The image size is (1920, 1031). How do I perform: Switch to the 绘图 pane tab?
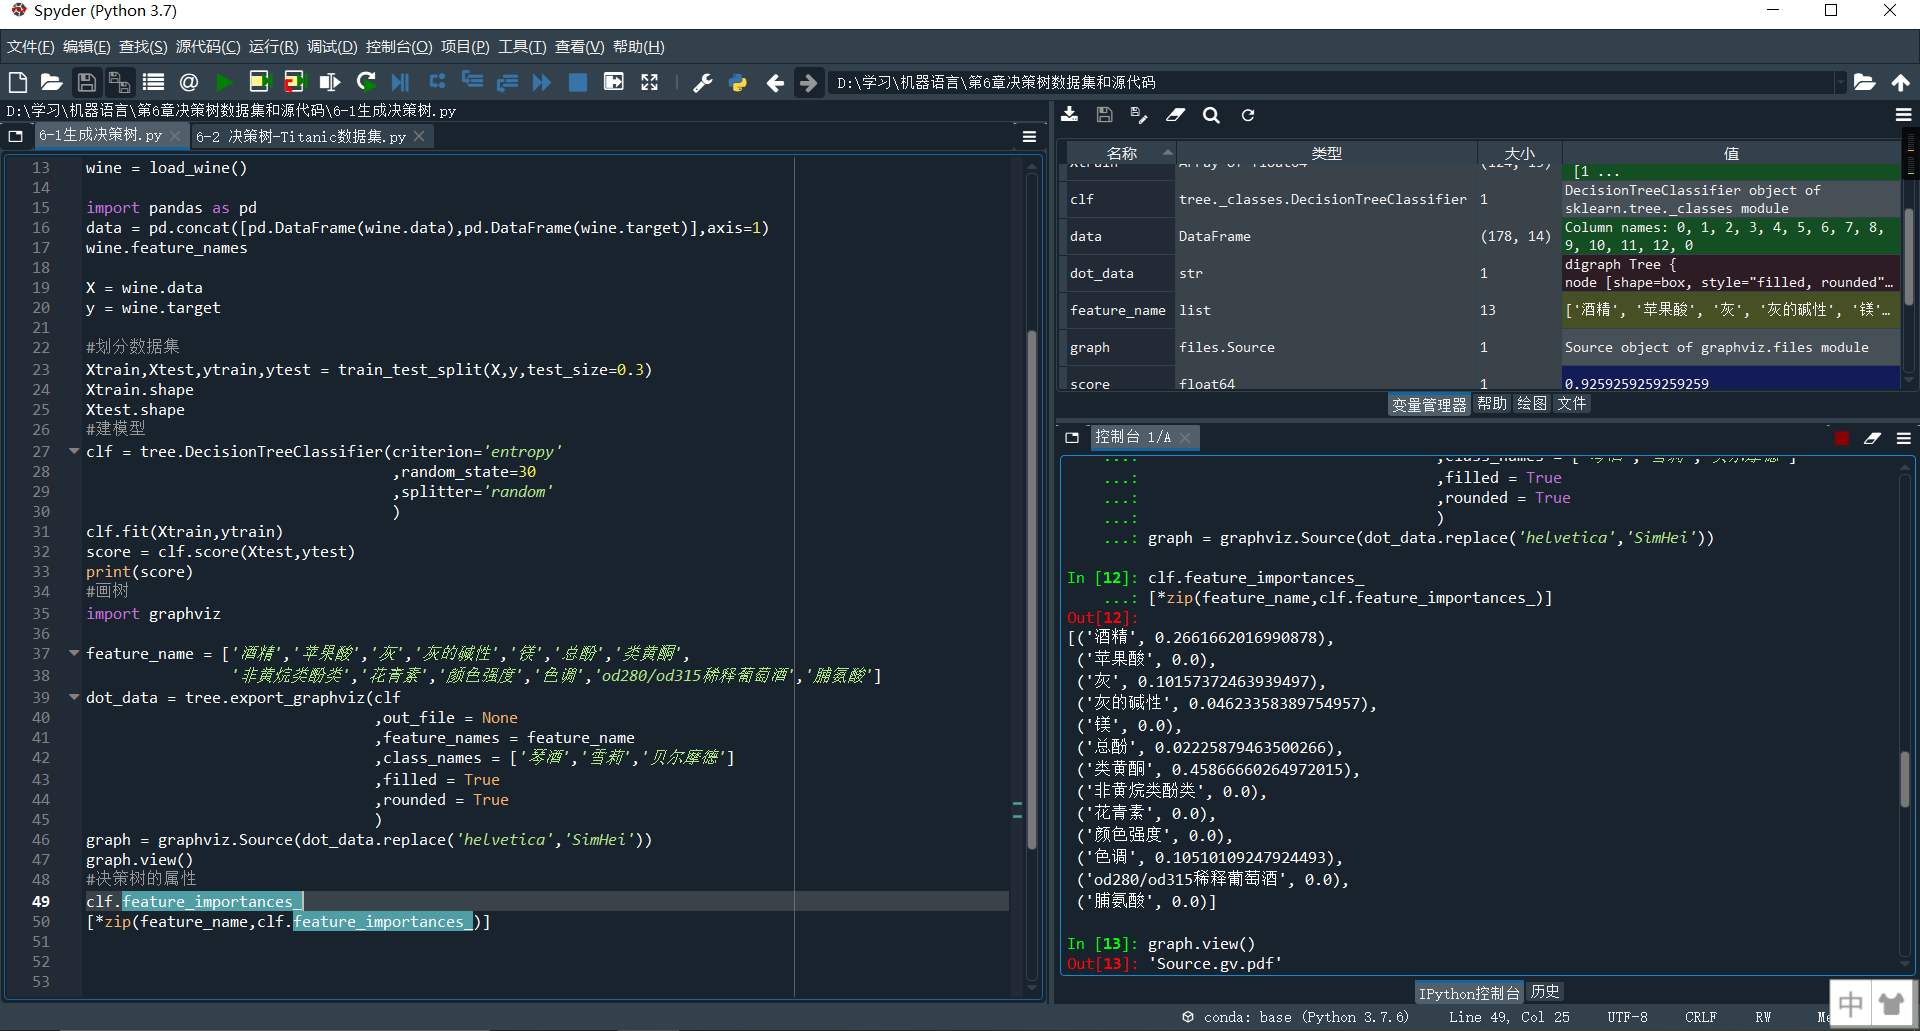click(1531, 403)
